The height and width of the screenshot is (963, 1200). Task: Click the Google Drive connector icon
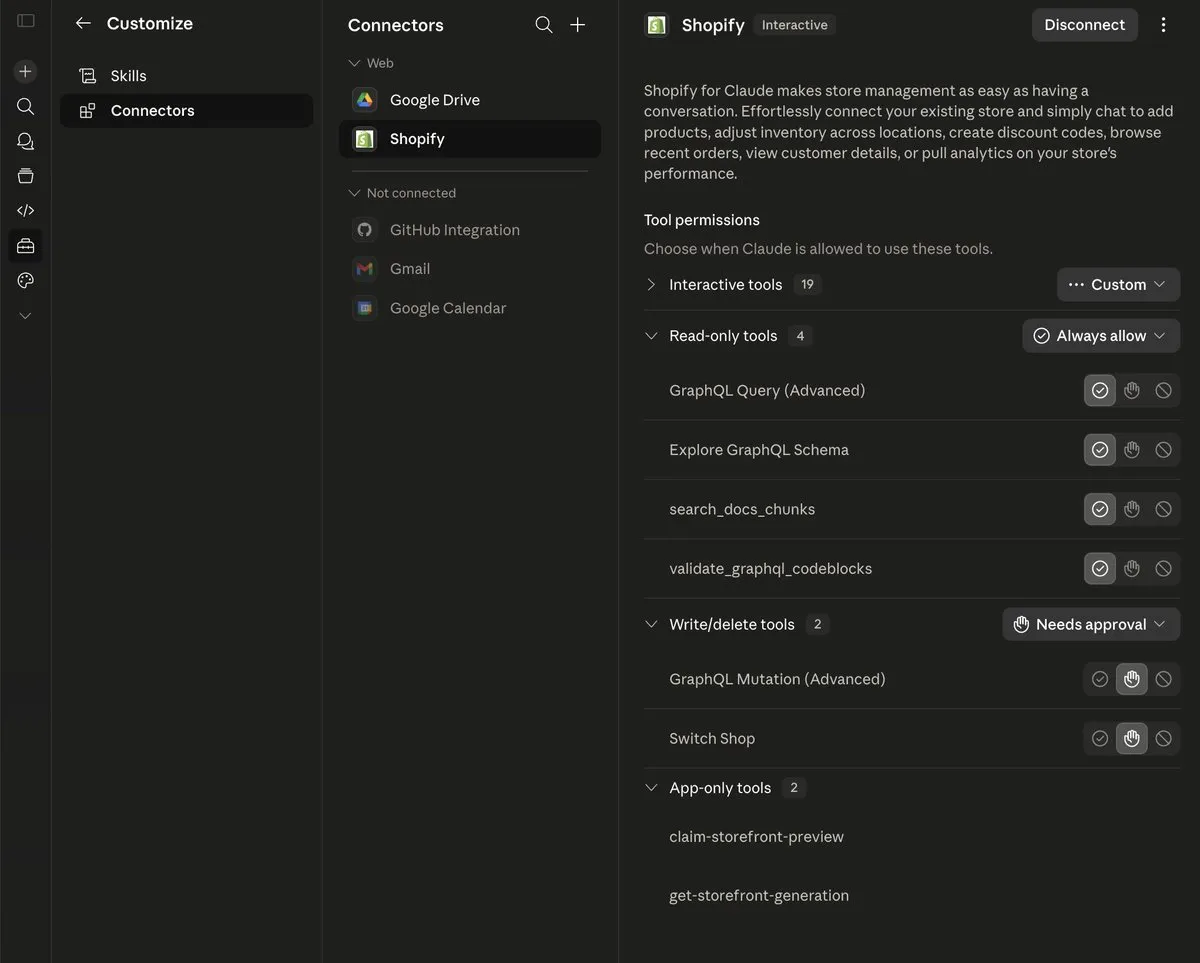365,100
